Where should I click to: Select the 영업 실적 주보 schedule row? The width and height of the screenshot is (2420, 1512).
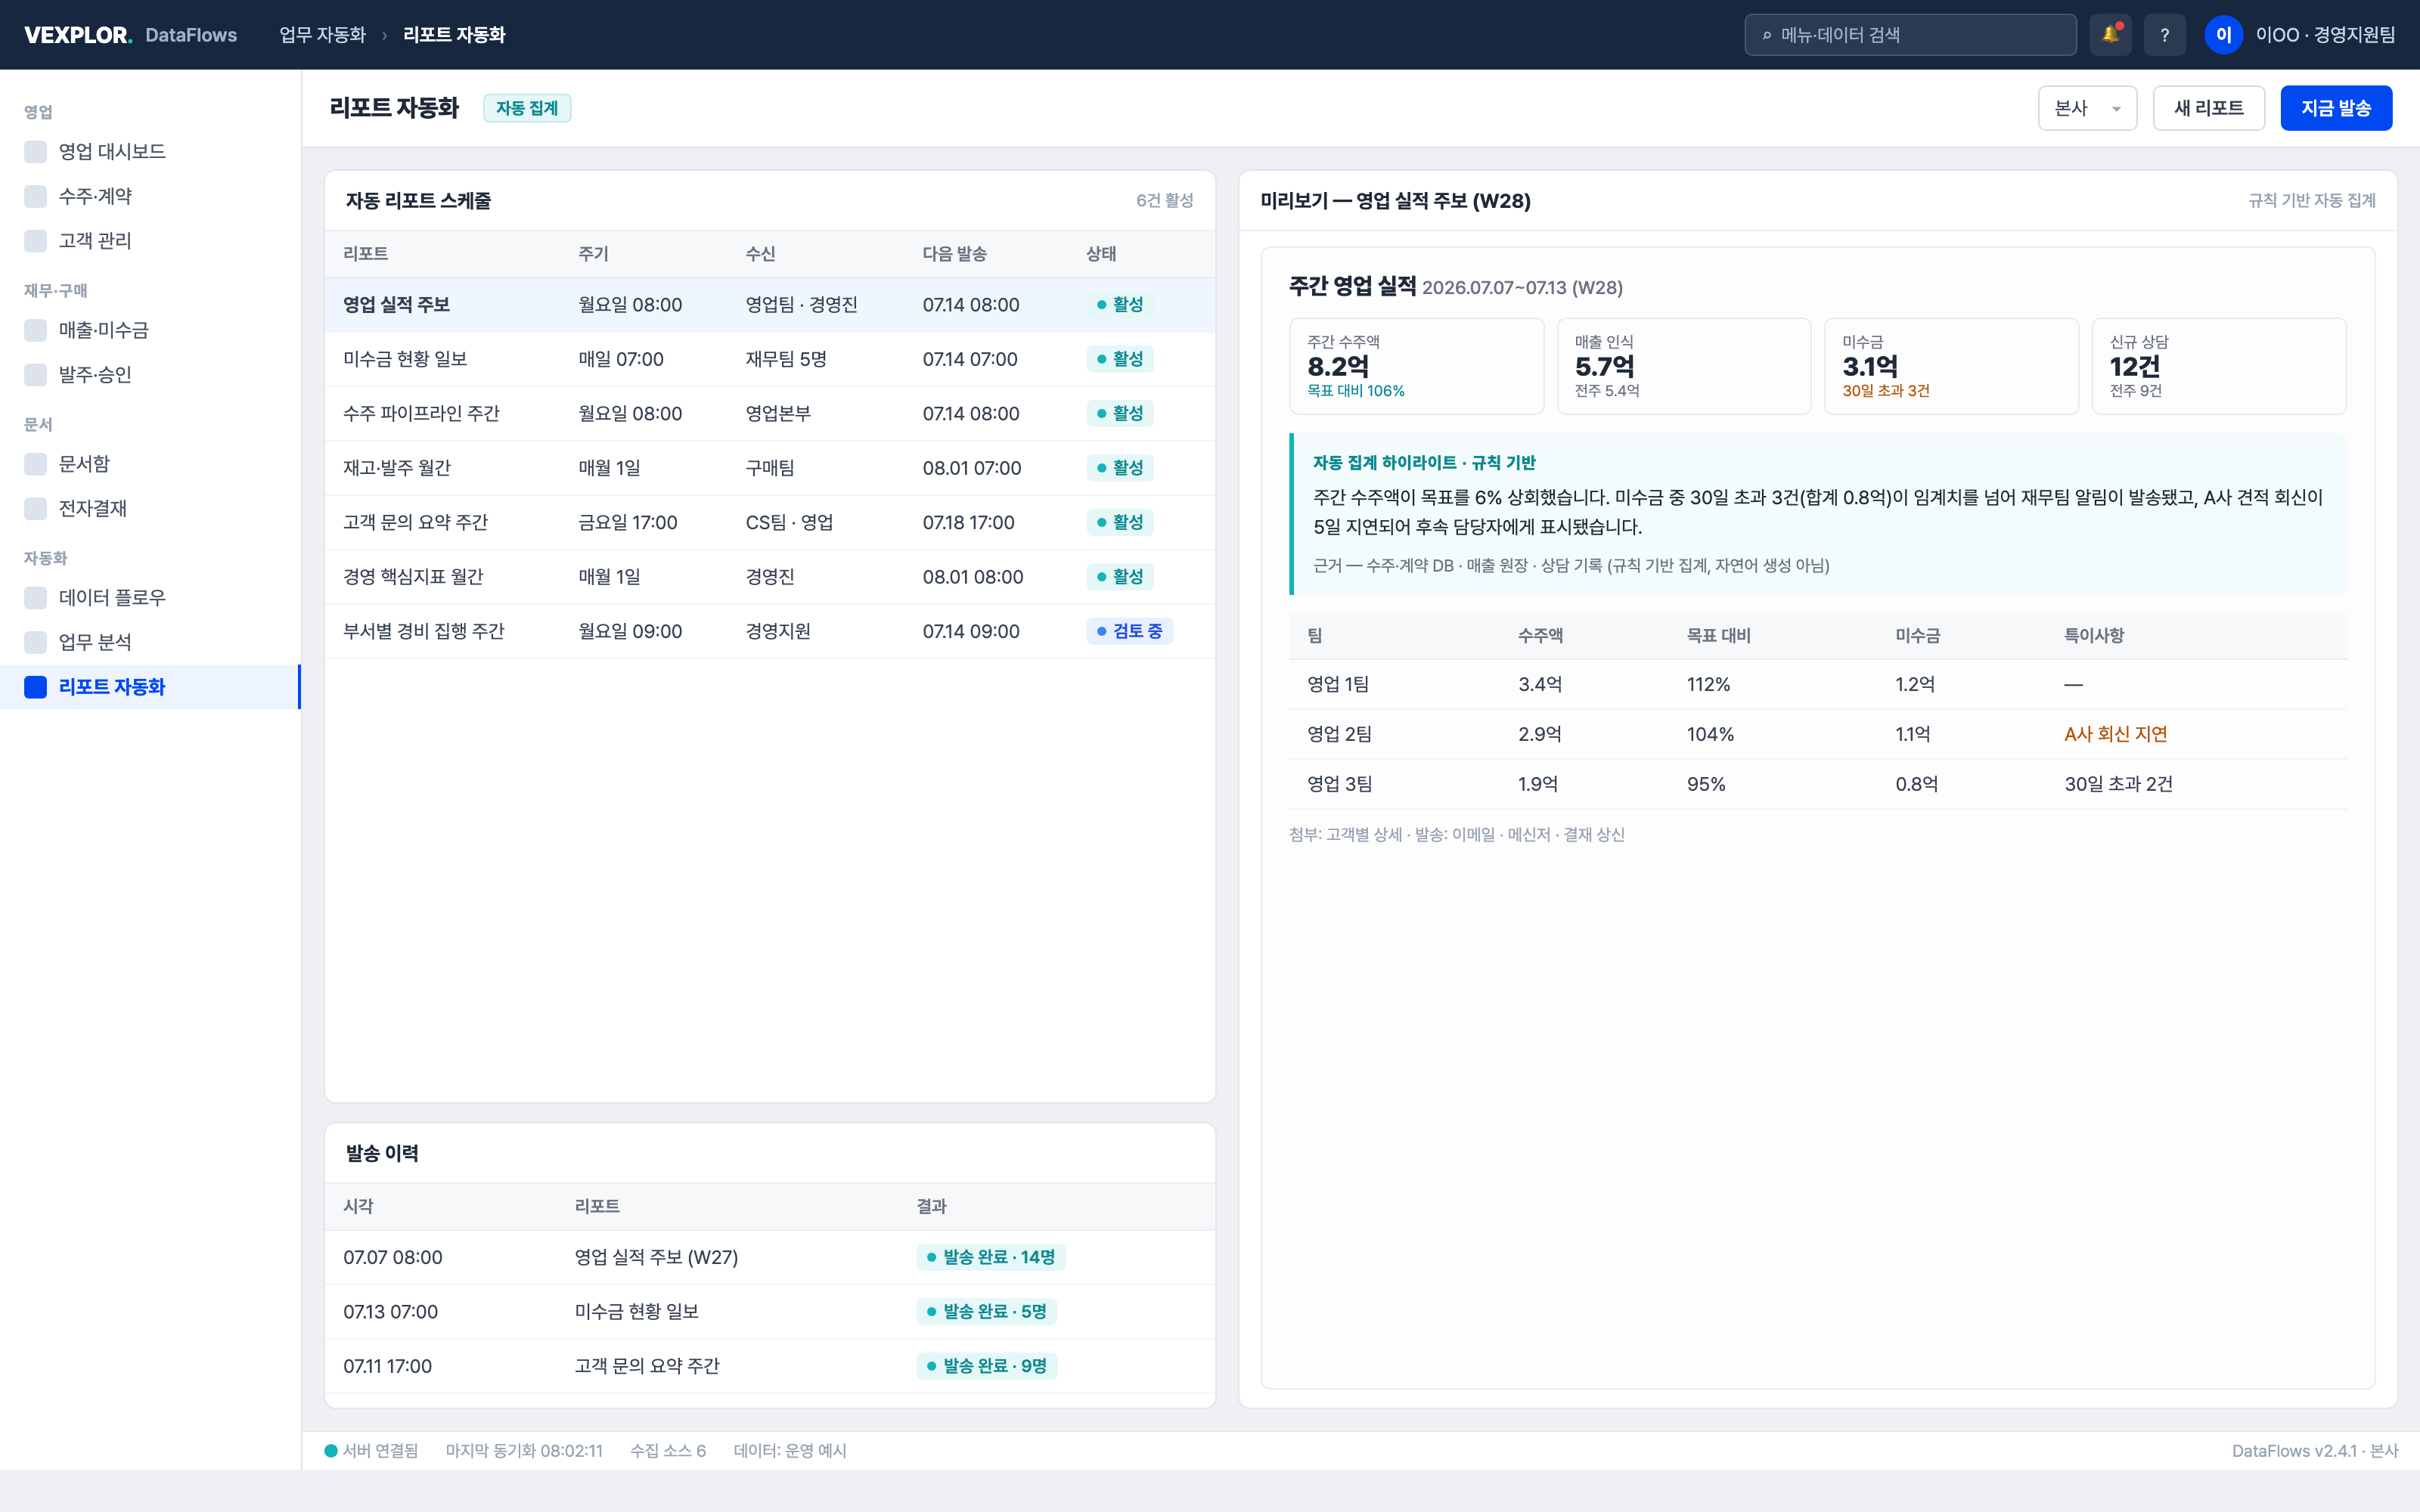tap(770, 305)
